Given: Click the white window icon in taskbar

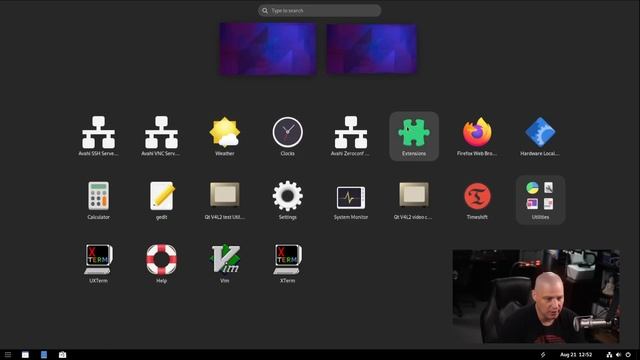Looking at the screenshot, I should point(25,355).
